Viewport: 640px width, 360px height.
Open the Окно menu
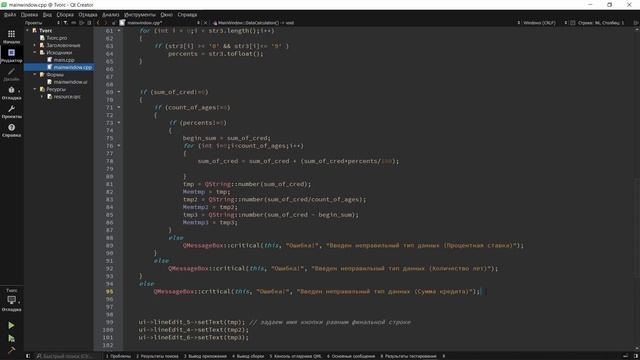pyautogui.click(x=167, y=15)
